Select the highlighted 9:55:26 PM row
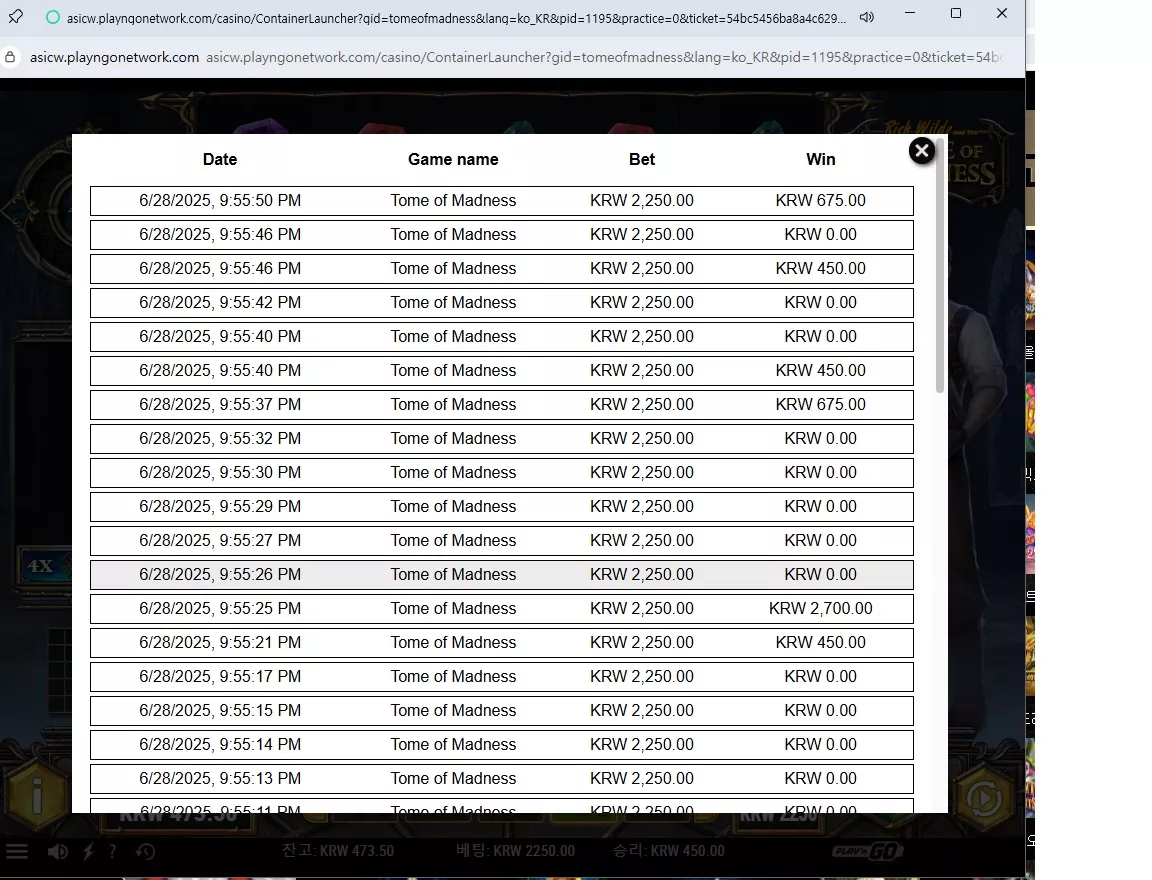The width and height of the screenshot is (1152, 880). pyautogui.click(x=502, y=575)
